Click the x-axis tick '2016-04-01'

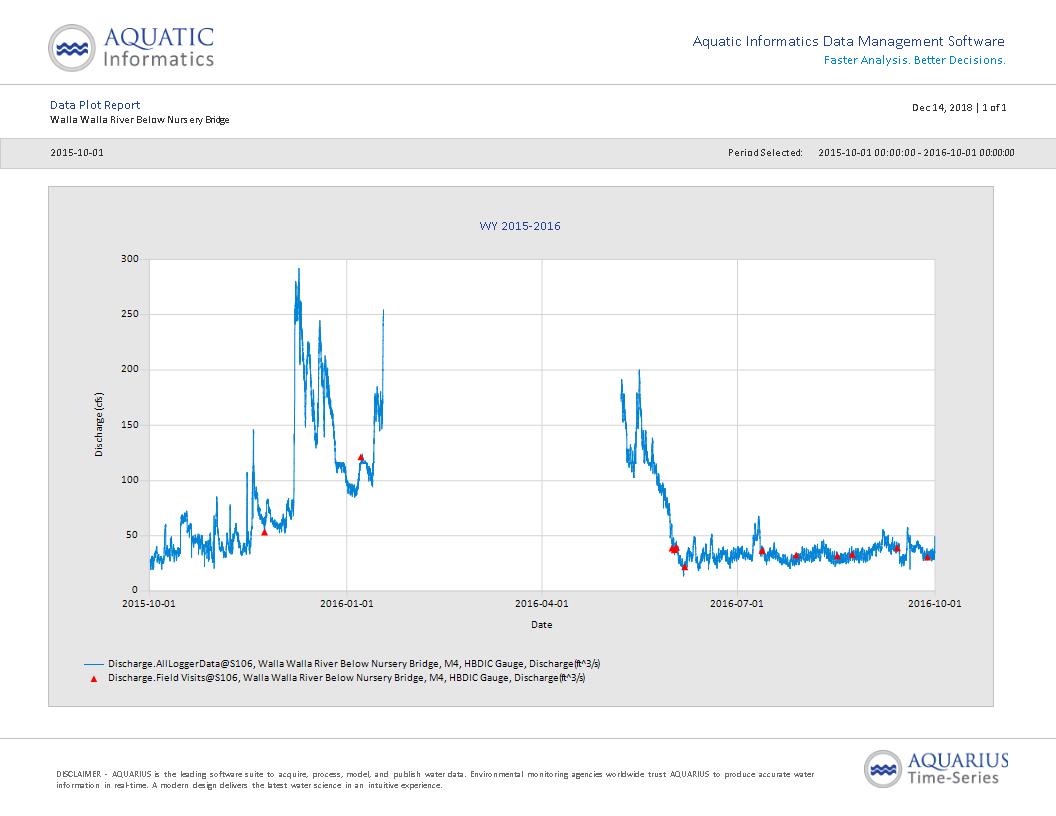pos(541,603)
